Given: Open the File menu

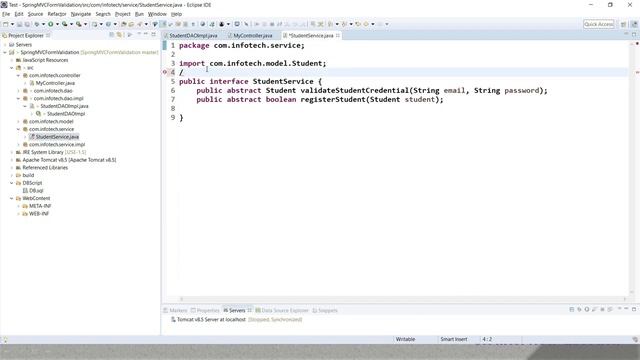Looking at the screenshot, I should (6, 14).
